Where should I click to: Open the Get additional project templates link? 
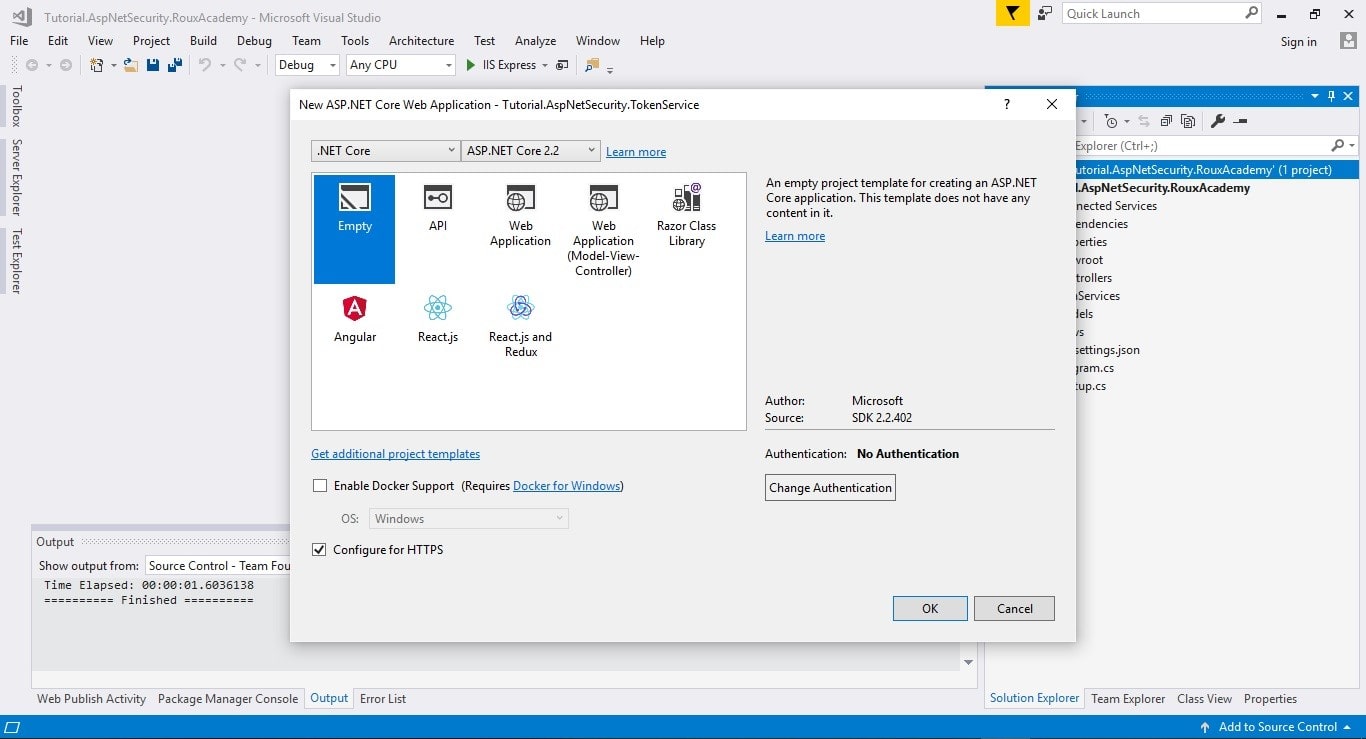point(395,453)
